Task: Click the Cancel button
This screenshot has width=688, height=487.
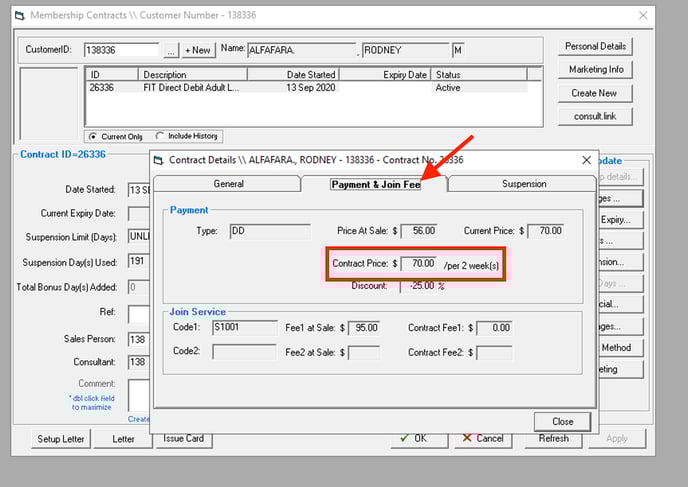Action: (x=483, y=439)
